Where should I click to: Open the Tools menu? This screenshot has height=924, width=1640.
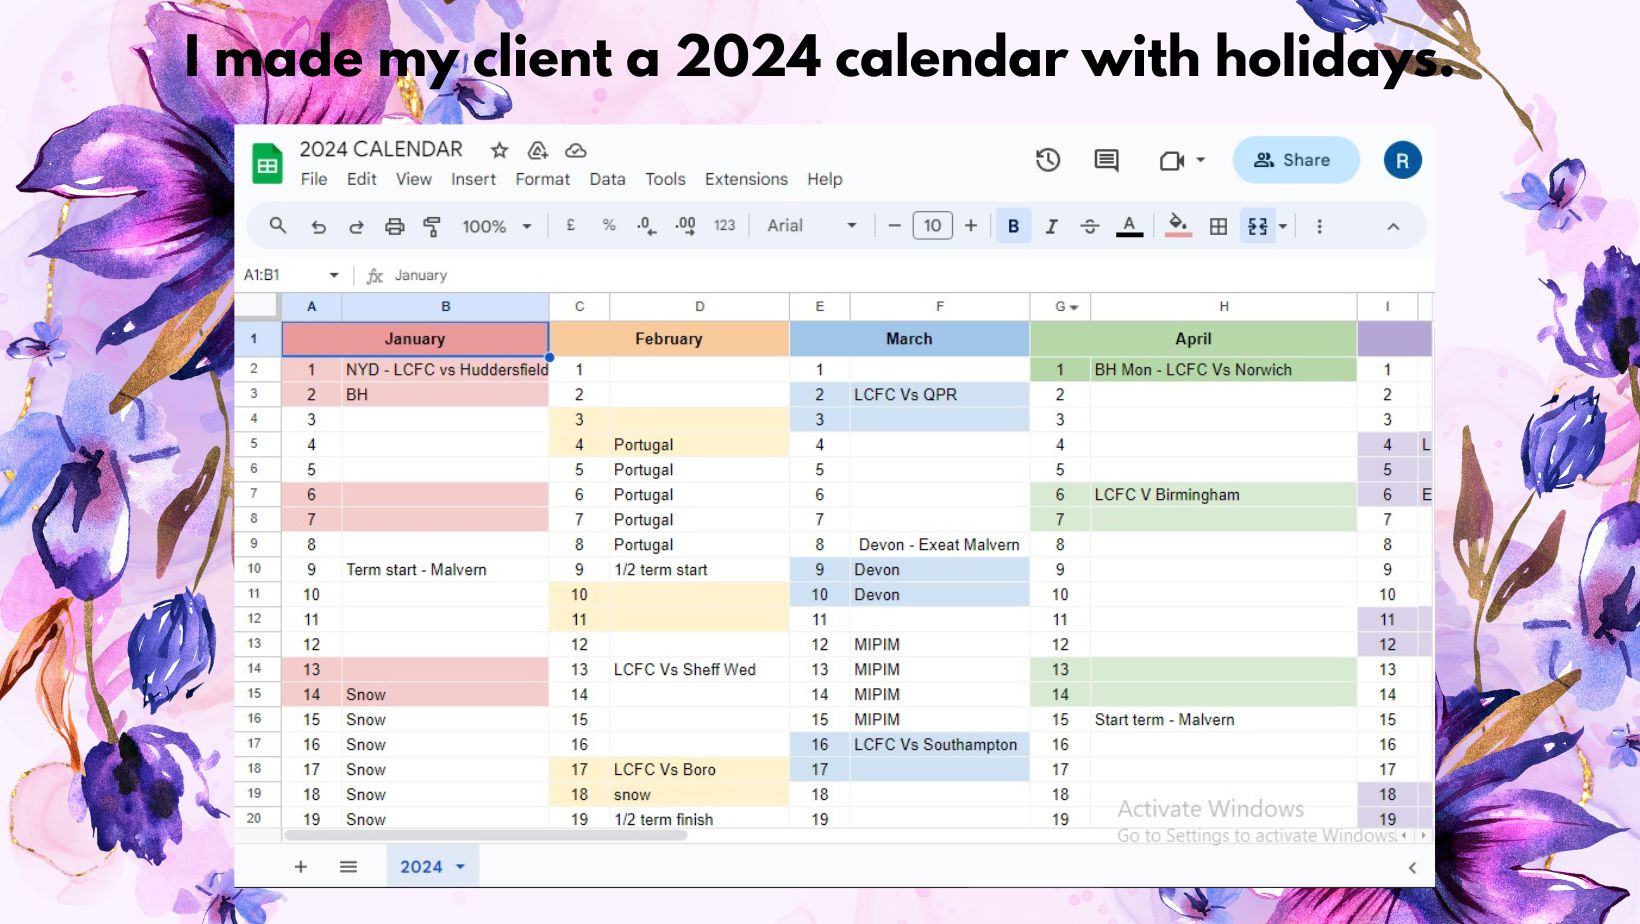point(665,179)
